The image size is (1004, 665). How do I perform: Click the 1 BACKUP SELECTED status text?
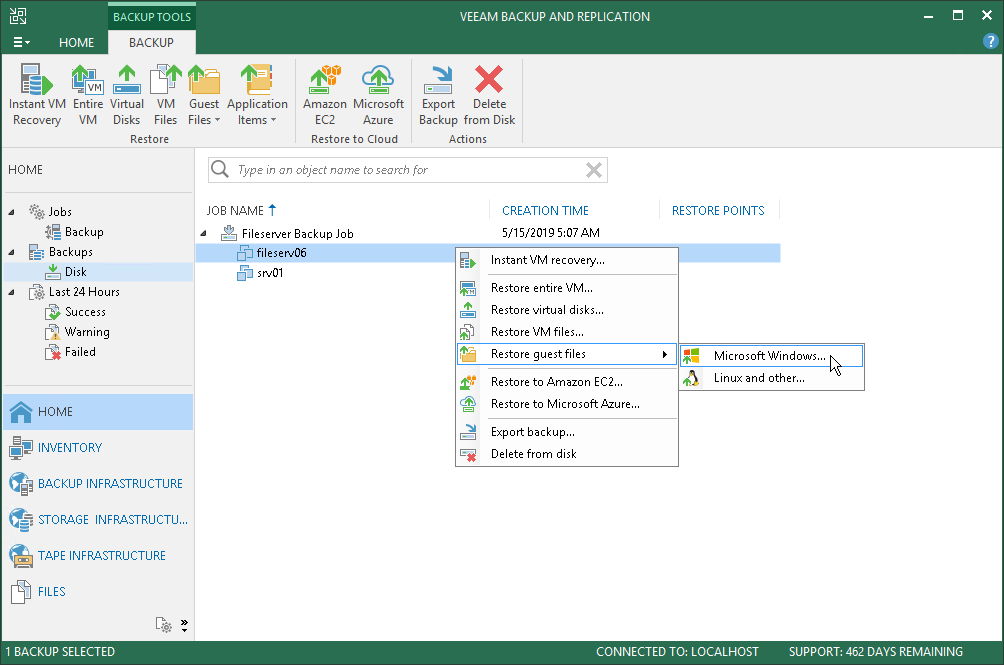60,652
